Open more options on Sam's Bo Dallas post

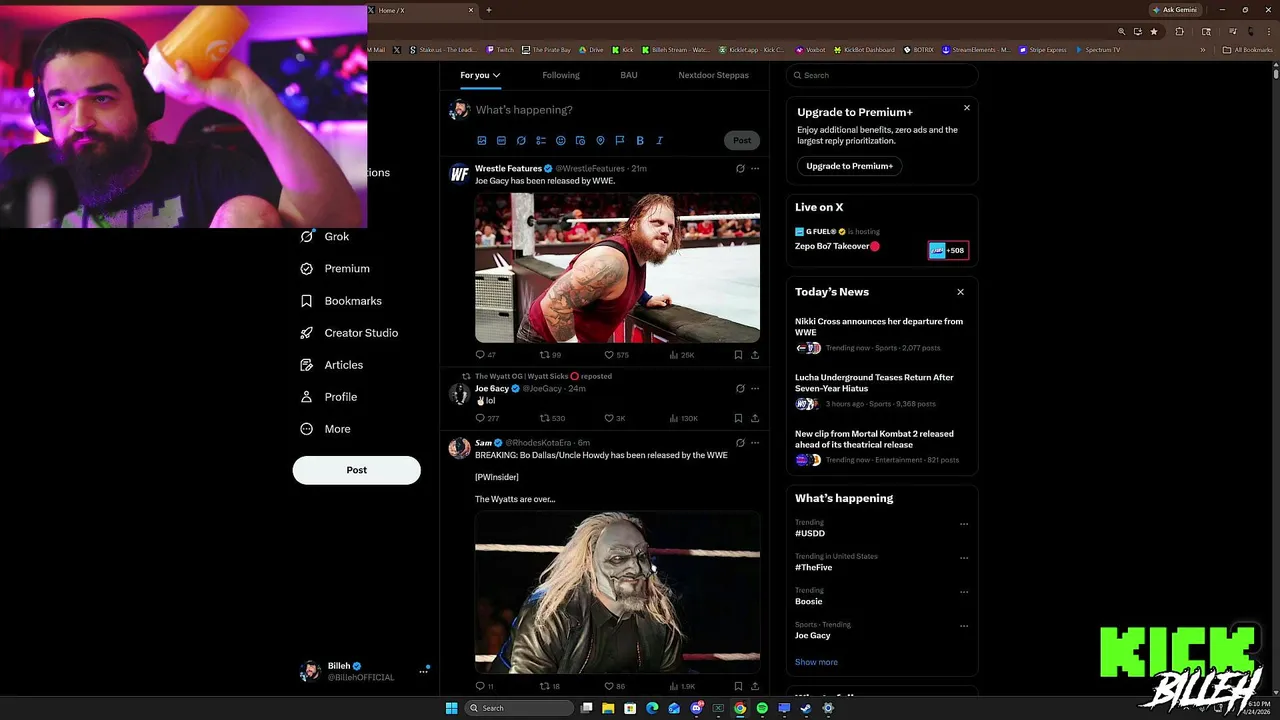click(755, 443)
